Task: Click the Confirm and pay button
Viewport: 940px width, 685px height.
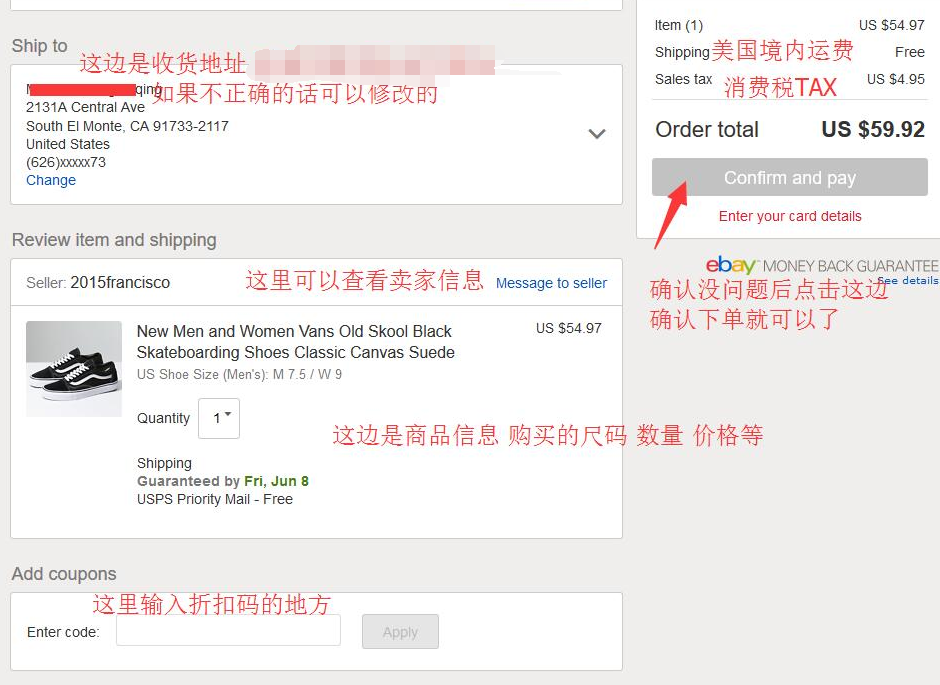Action: click(x=790, y=177)
